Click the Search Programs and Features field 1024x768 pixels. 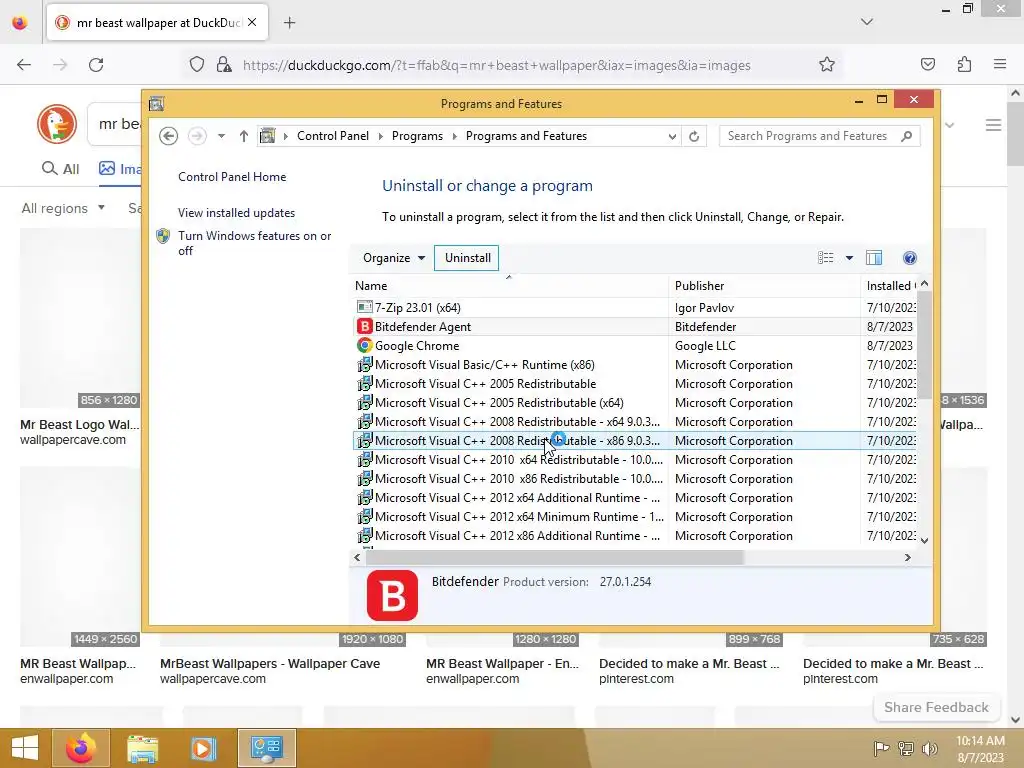820,136
